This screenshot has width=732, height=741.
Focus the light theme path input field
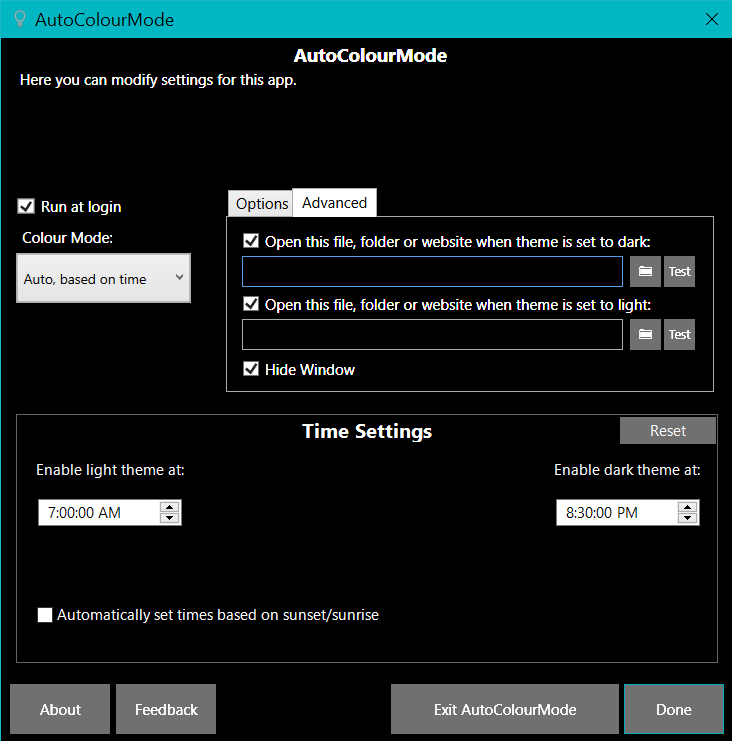tap(432, 335)
